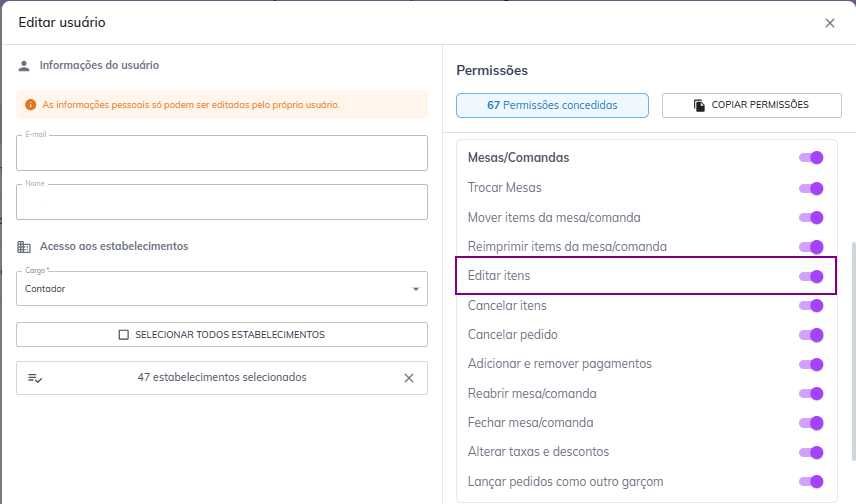The width and height of the screenshot is (856, 504).
Task: Turn off Cancelar pedido permission
Action: click(811, 335)
